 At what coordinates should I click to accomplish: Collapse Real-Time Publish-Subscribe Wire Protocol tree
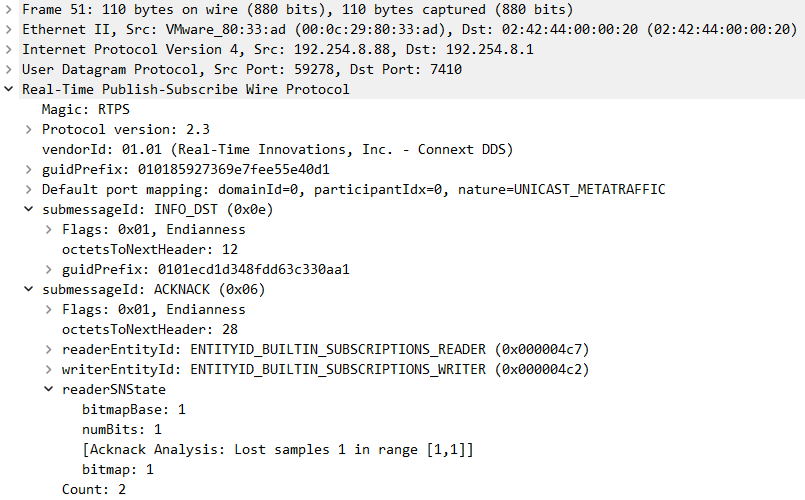point(9,89)
